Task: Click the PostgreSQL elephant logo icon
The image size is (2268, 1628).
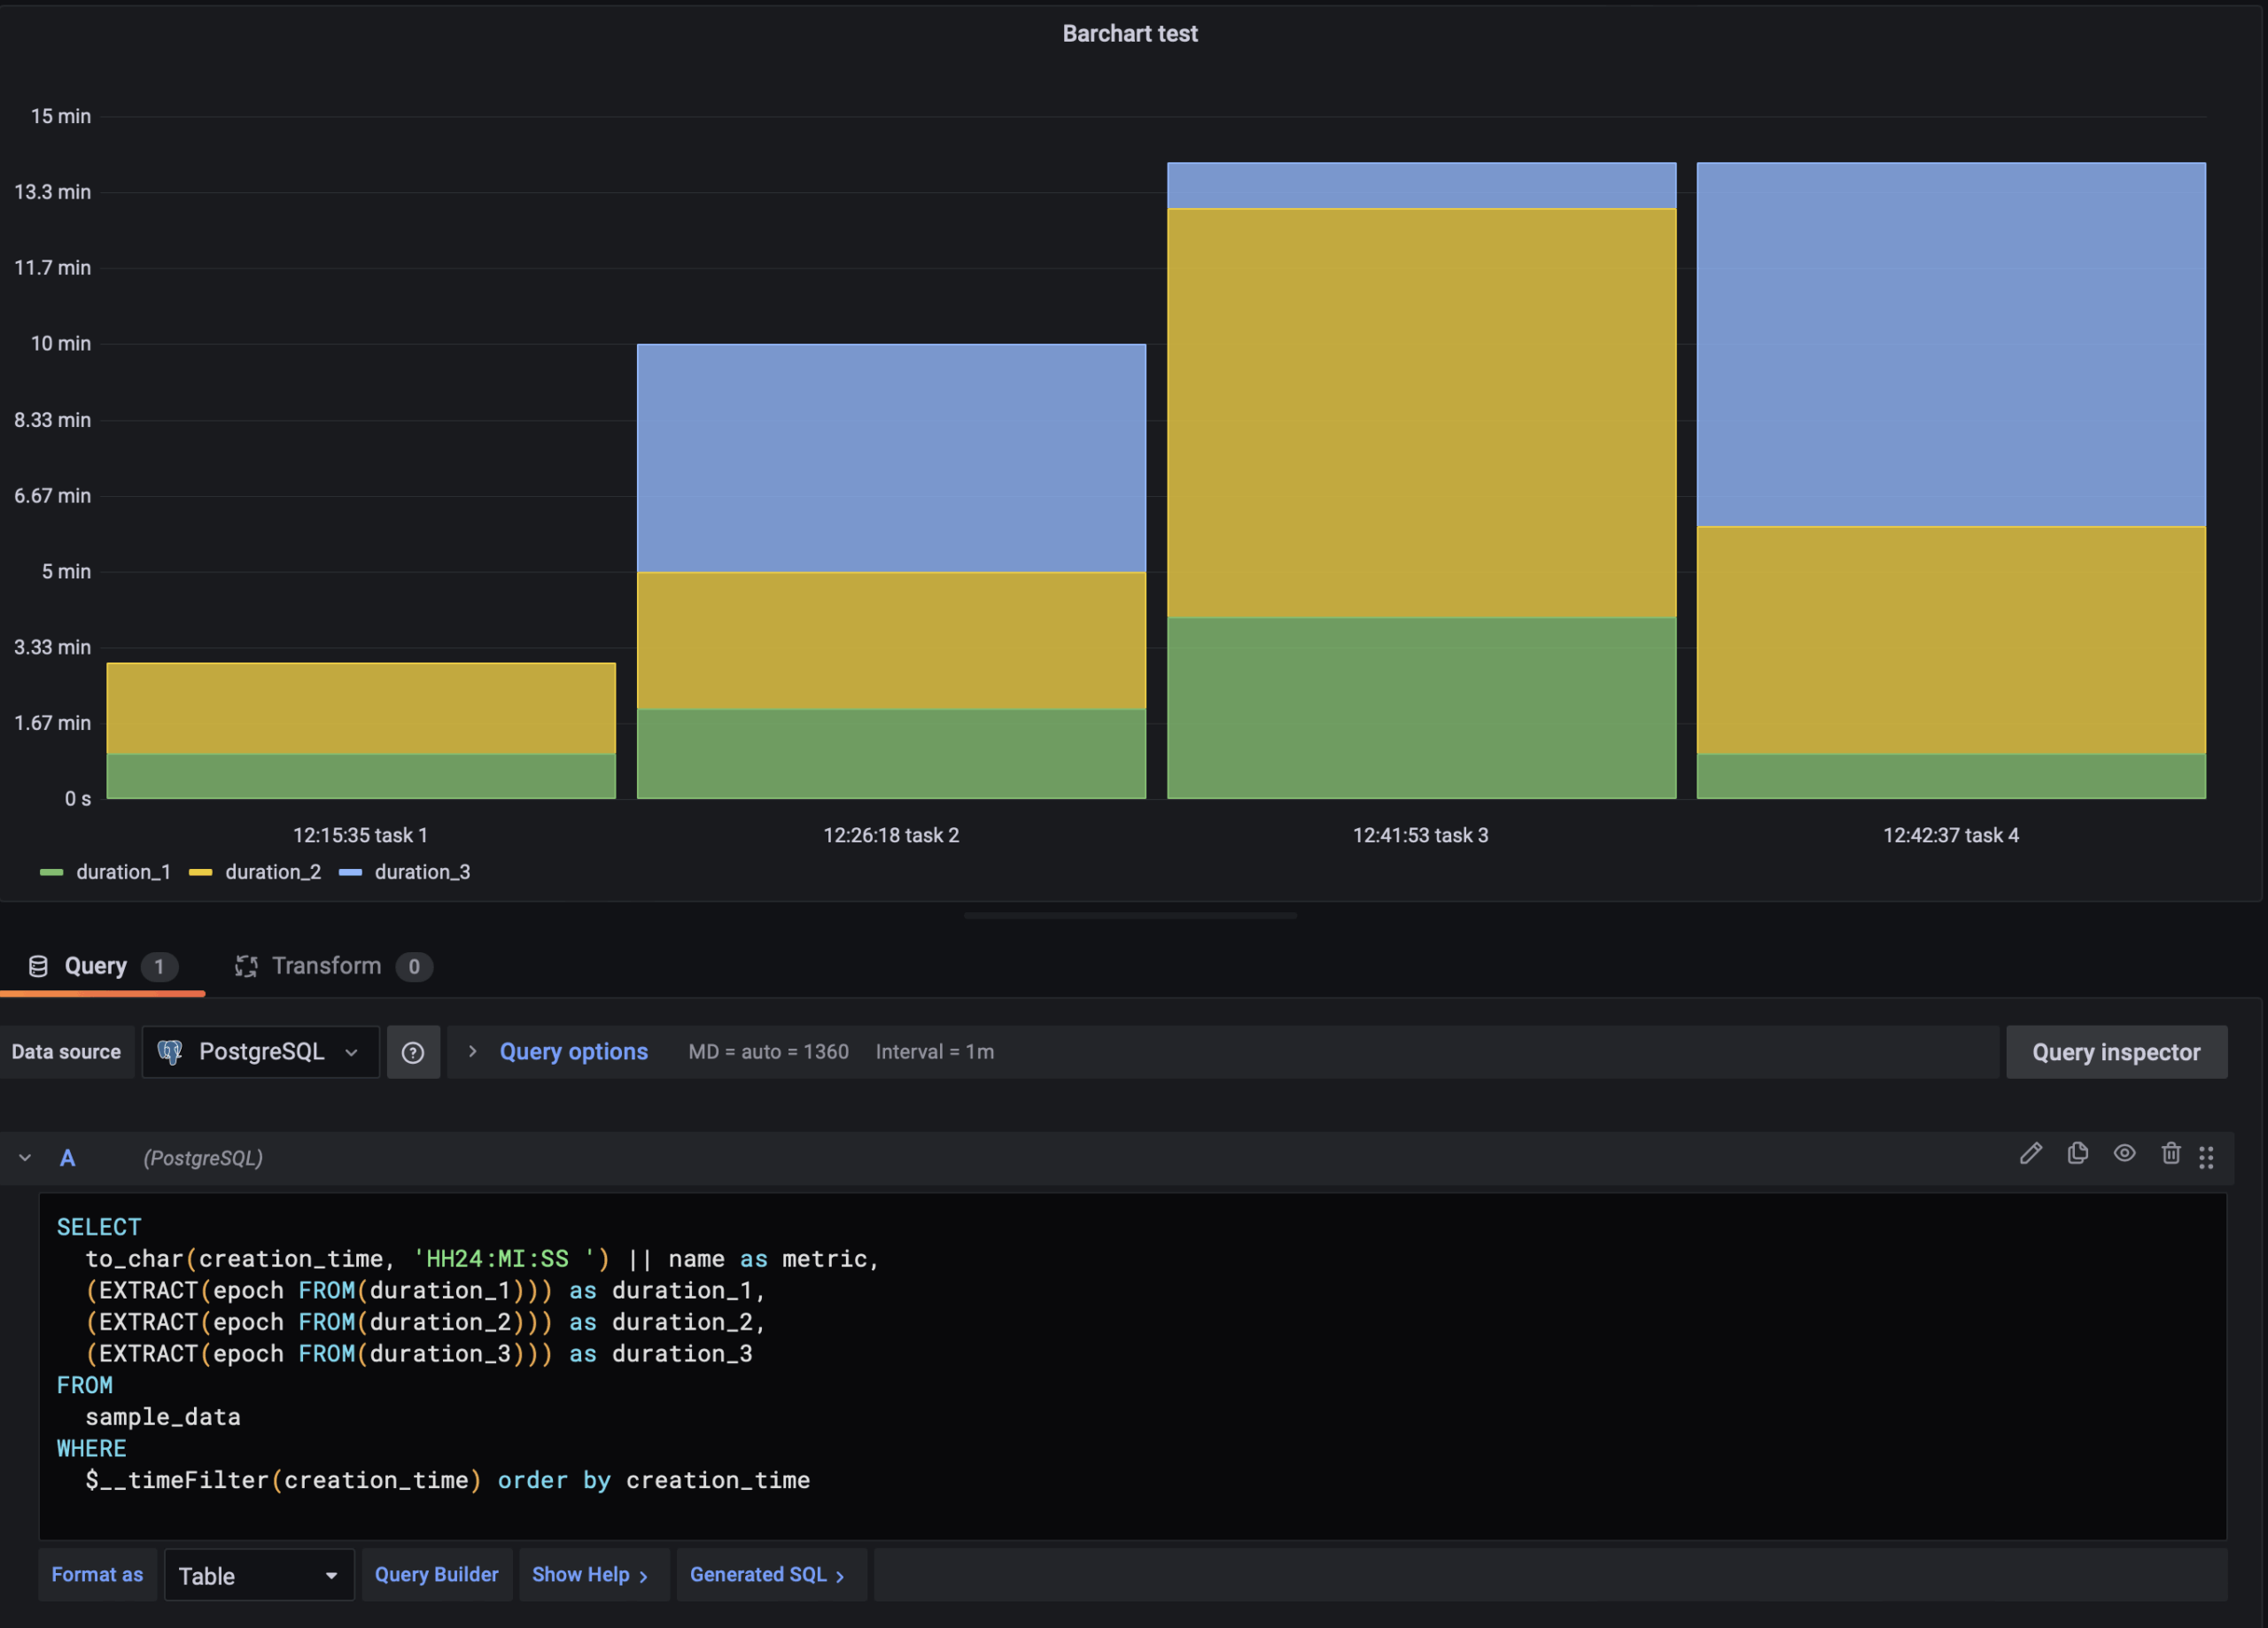Action: point(170,1052)
